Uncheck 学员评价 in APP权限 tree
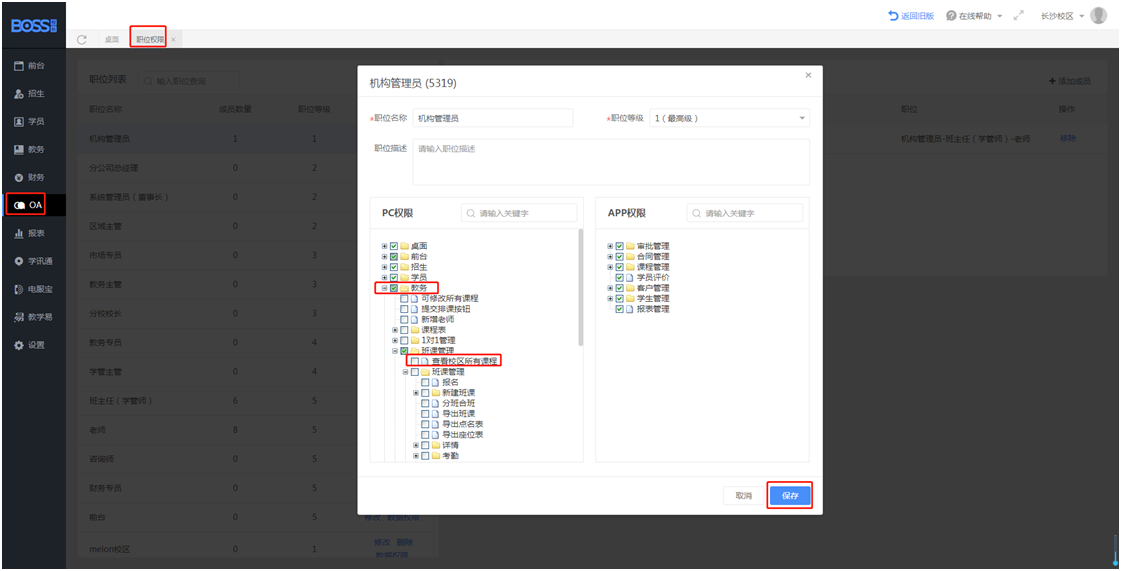 pos(620,277)
